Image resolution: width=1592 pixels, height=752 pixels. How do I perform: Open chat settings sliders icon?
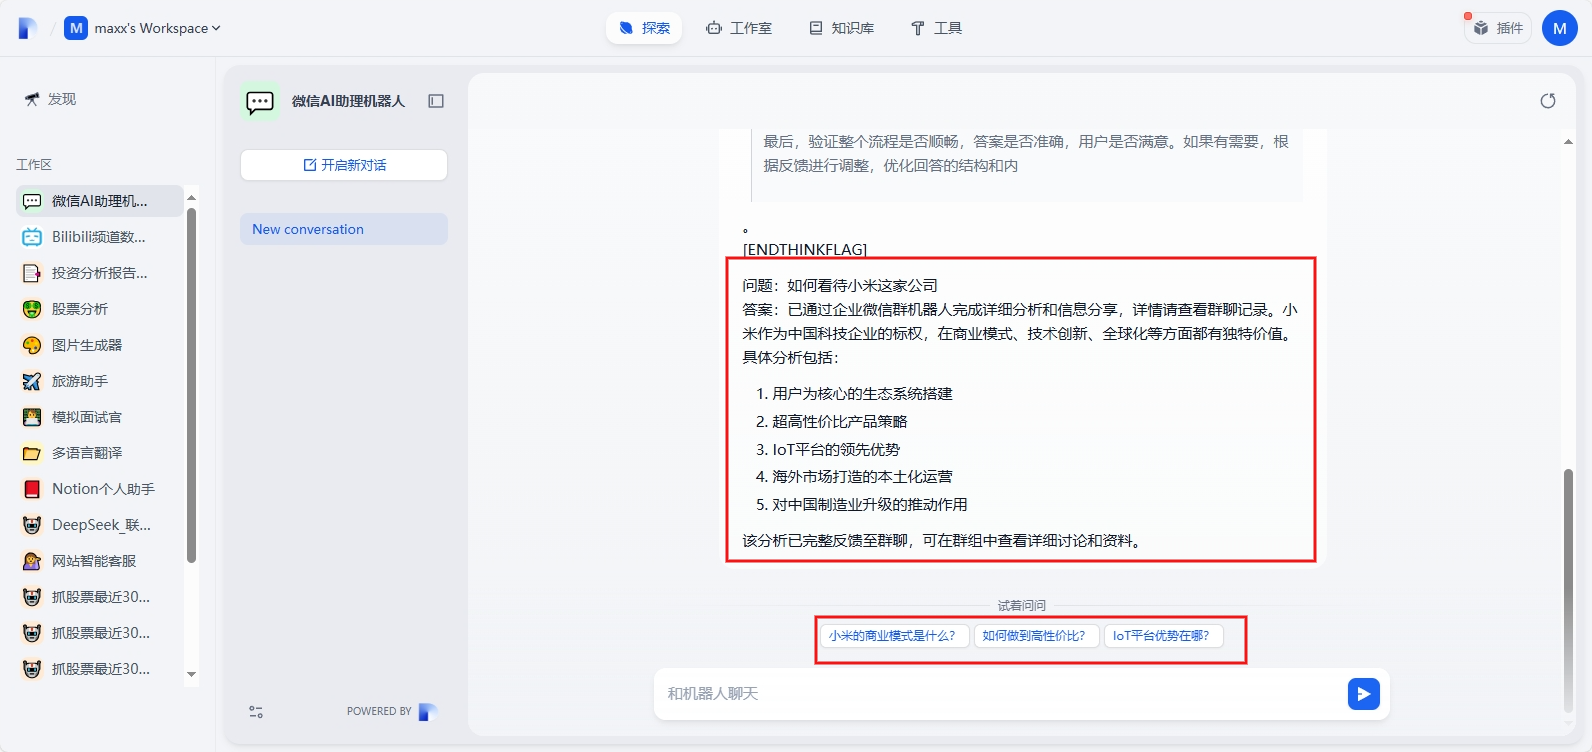click(256, 712)
